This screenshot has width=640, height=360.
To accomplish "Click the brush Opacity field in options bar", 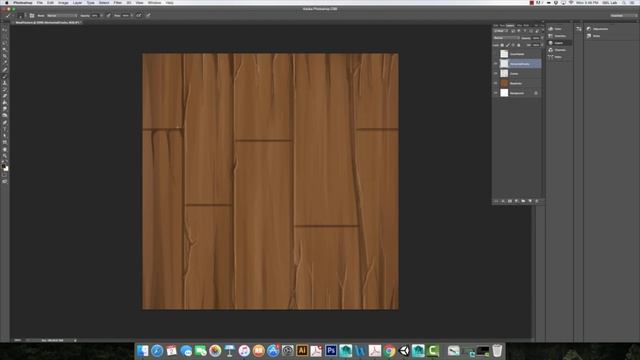I will (x=95, y=16).
